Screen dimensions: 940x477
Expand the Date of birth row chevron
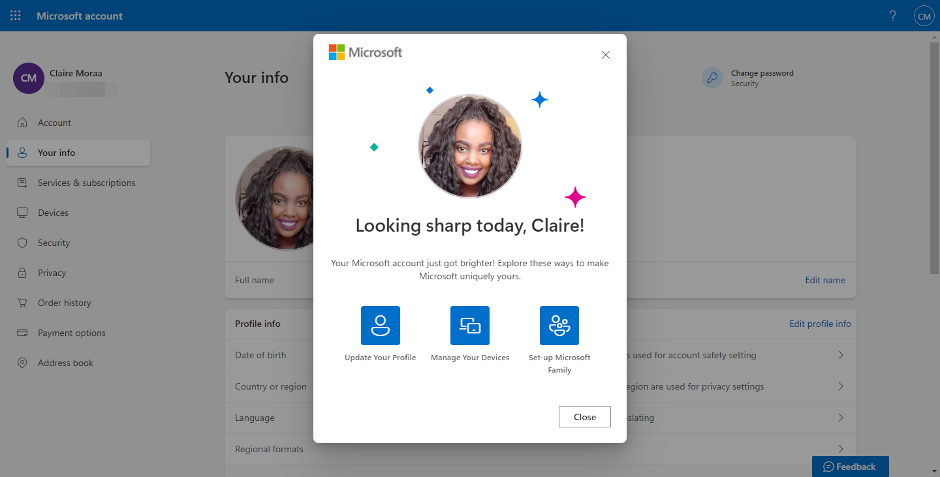pyautogui.click(x=841, y=355)
